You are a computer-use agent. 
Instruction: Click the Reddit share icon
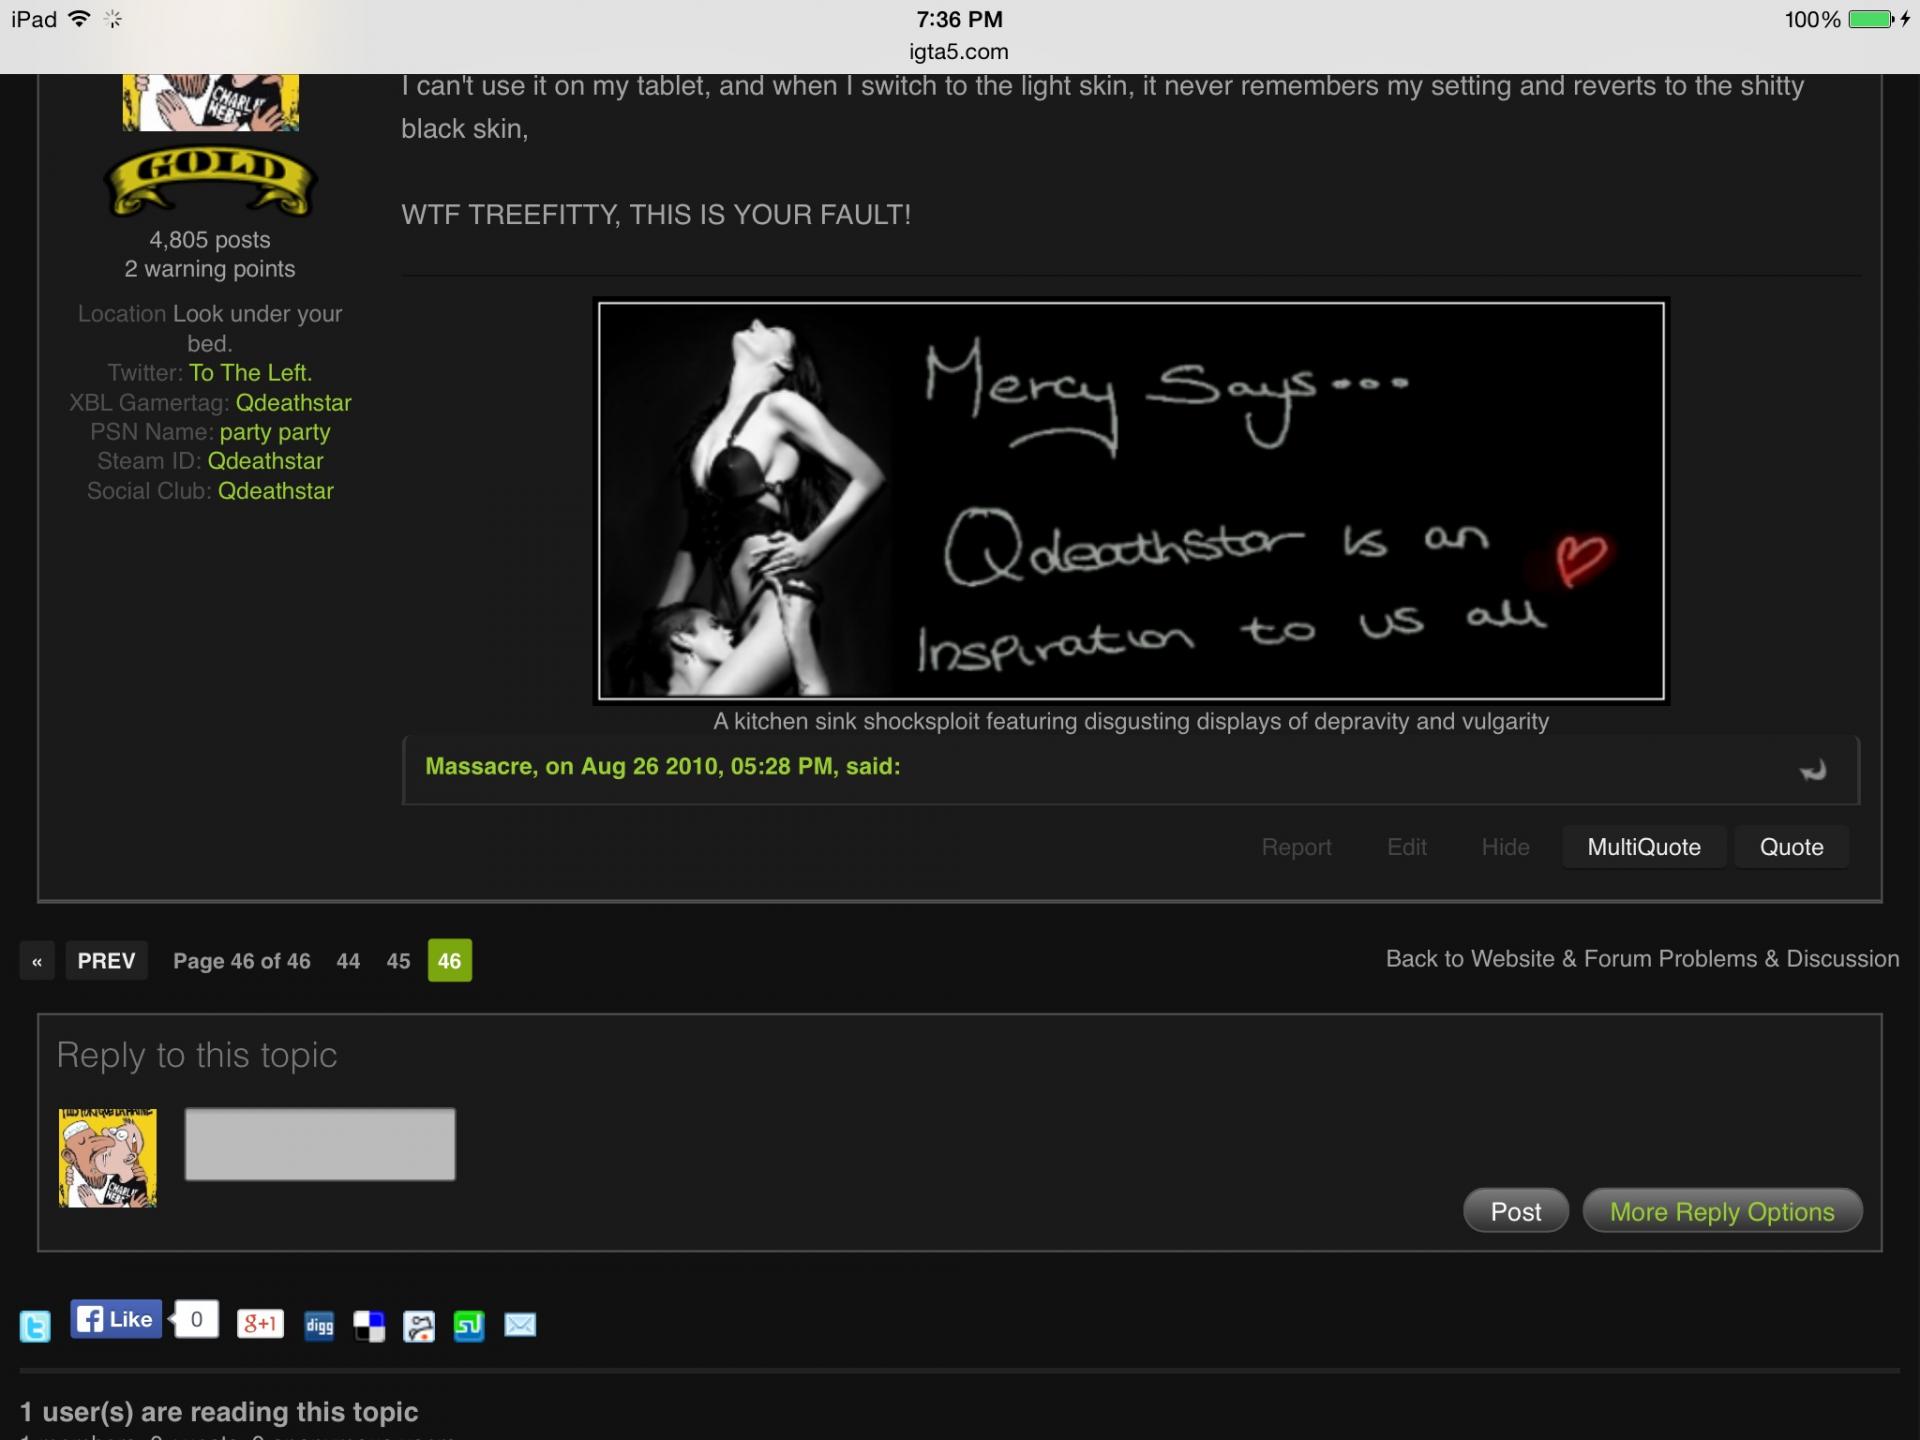[x=419, y=1326]
